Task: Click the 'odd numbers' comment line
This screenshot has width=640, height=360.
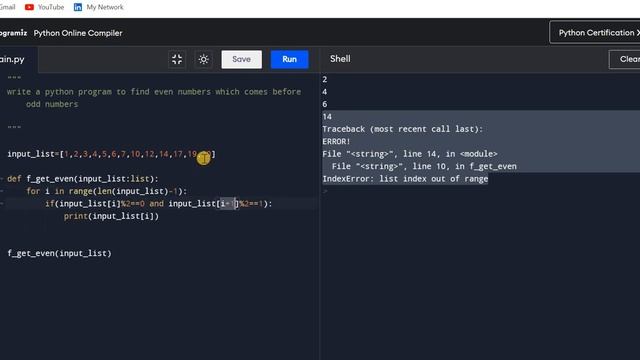Action: pos(52,104)
